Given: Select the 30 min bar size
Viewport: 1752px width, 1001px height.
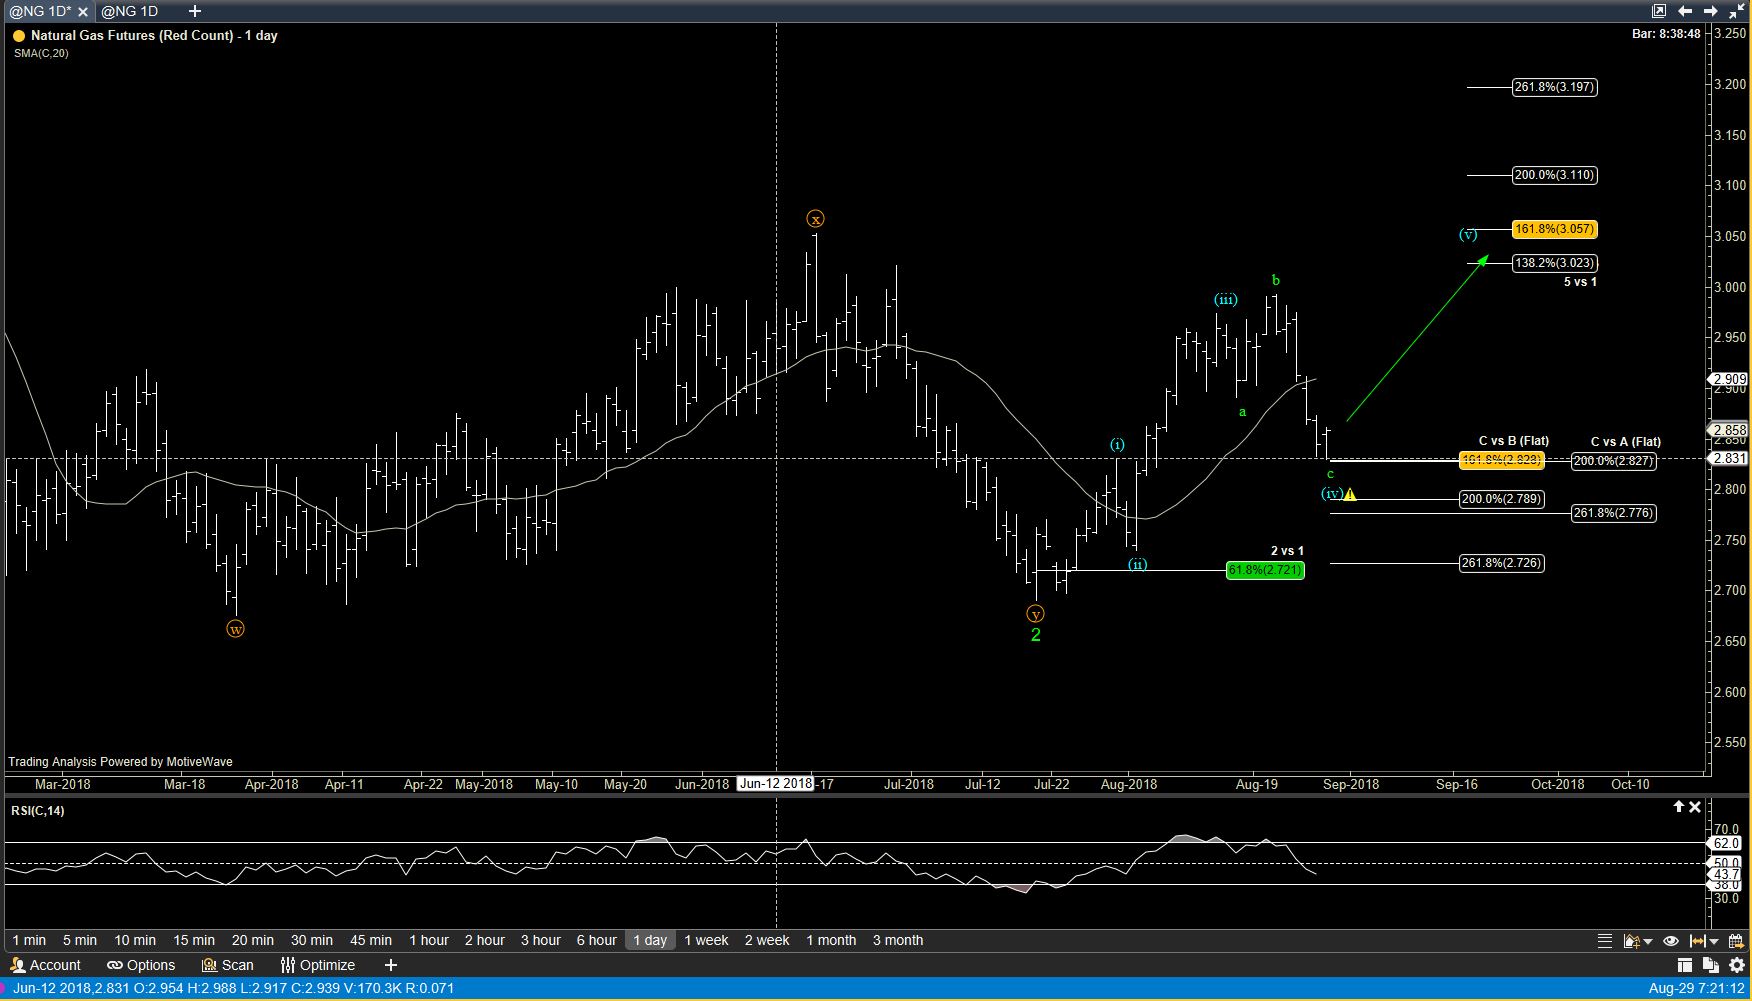Looking at the screenshot, I should point(312,940).
